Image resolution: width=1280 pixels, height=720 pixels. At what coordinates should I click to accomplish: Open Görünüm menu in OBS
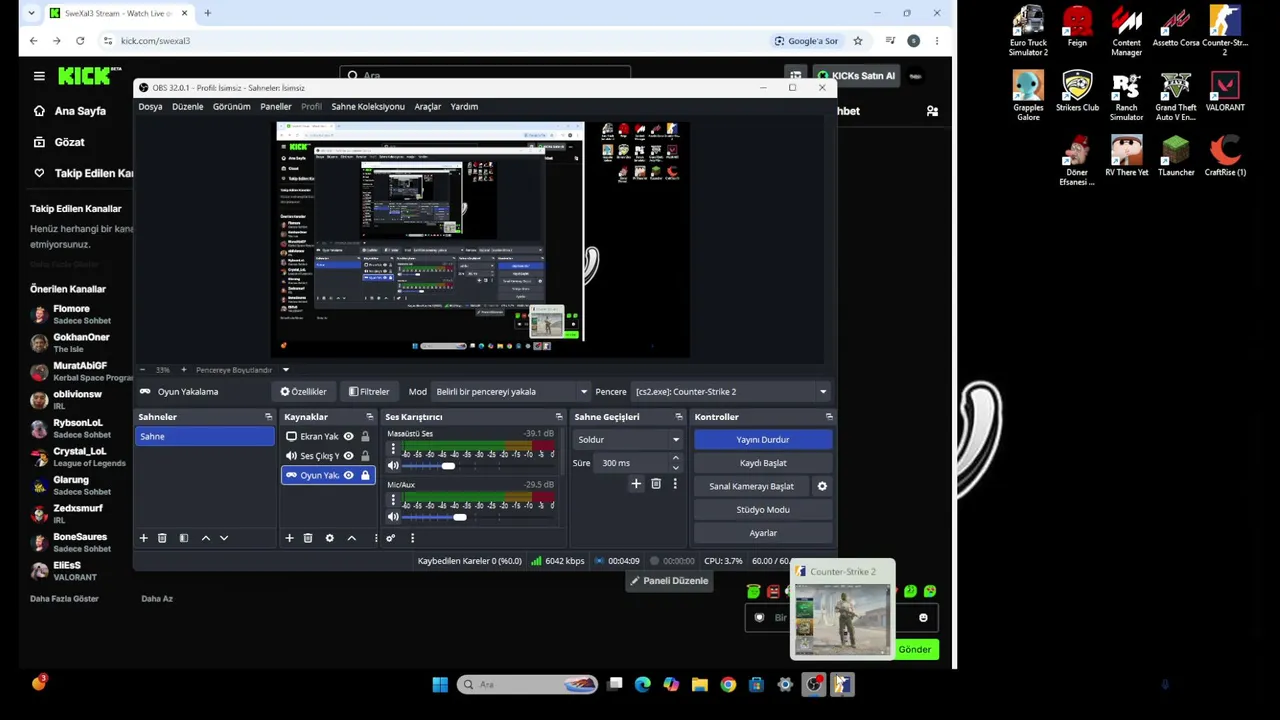[x=232, y=107]
